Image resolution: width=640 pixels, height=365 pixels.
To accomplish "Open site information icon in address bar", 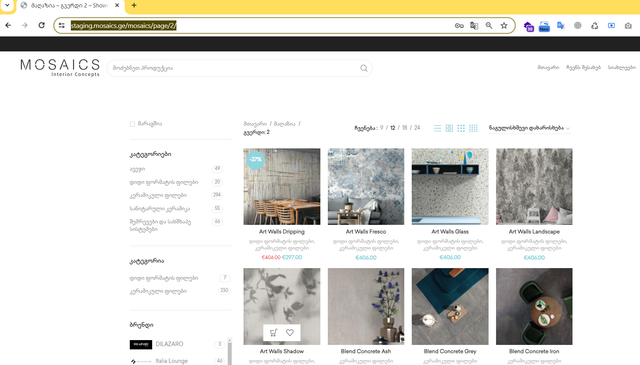I will point(62,25).
